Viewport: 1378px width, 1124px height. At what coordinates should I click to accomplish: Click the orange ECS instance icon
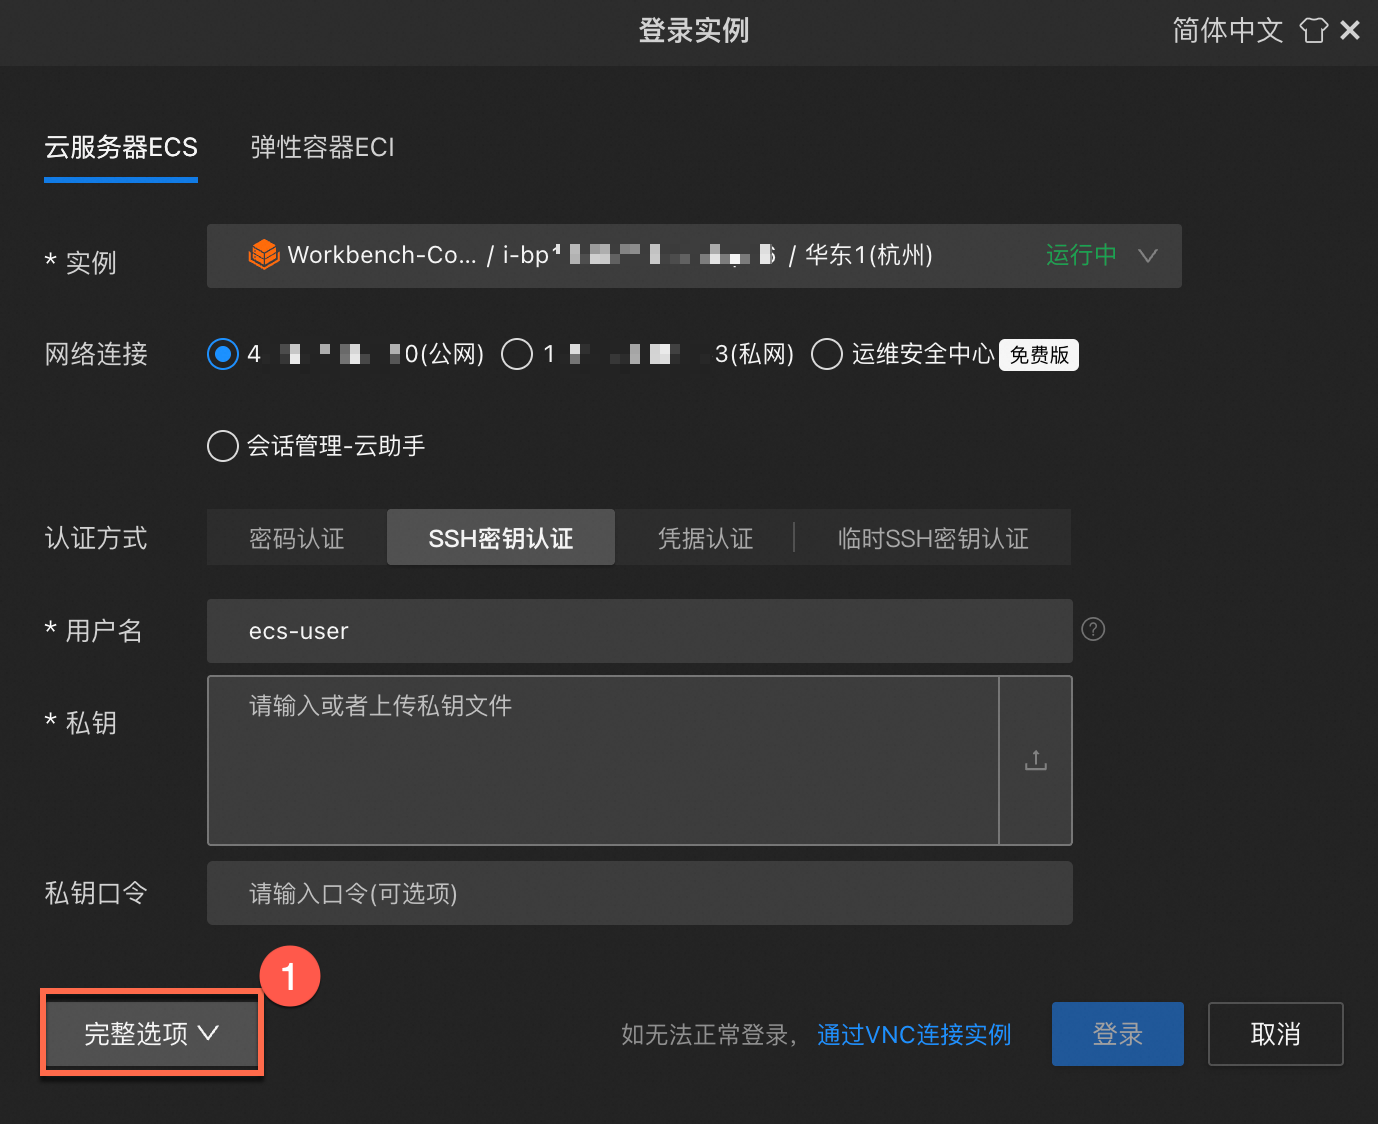click(264, 255)
